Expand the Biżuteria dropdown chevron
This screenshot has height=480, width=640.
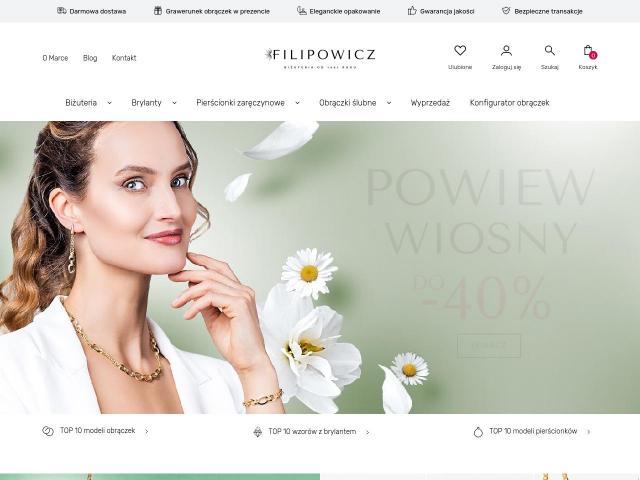pos(109,103)
